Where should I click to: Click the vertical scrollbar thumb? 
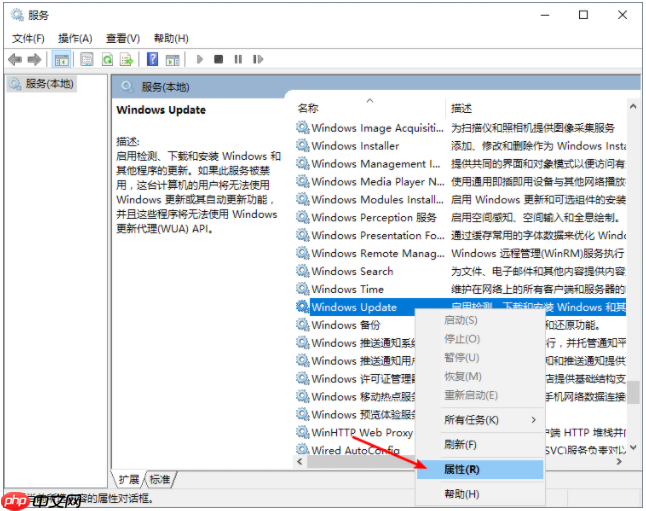point(633,393)
